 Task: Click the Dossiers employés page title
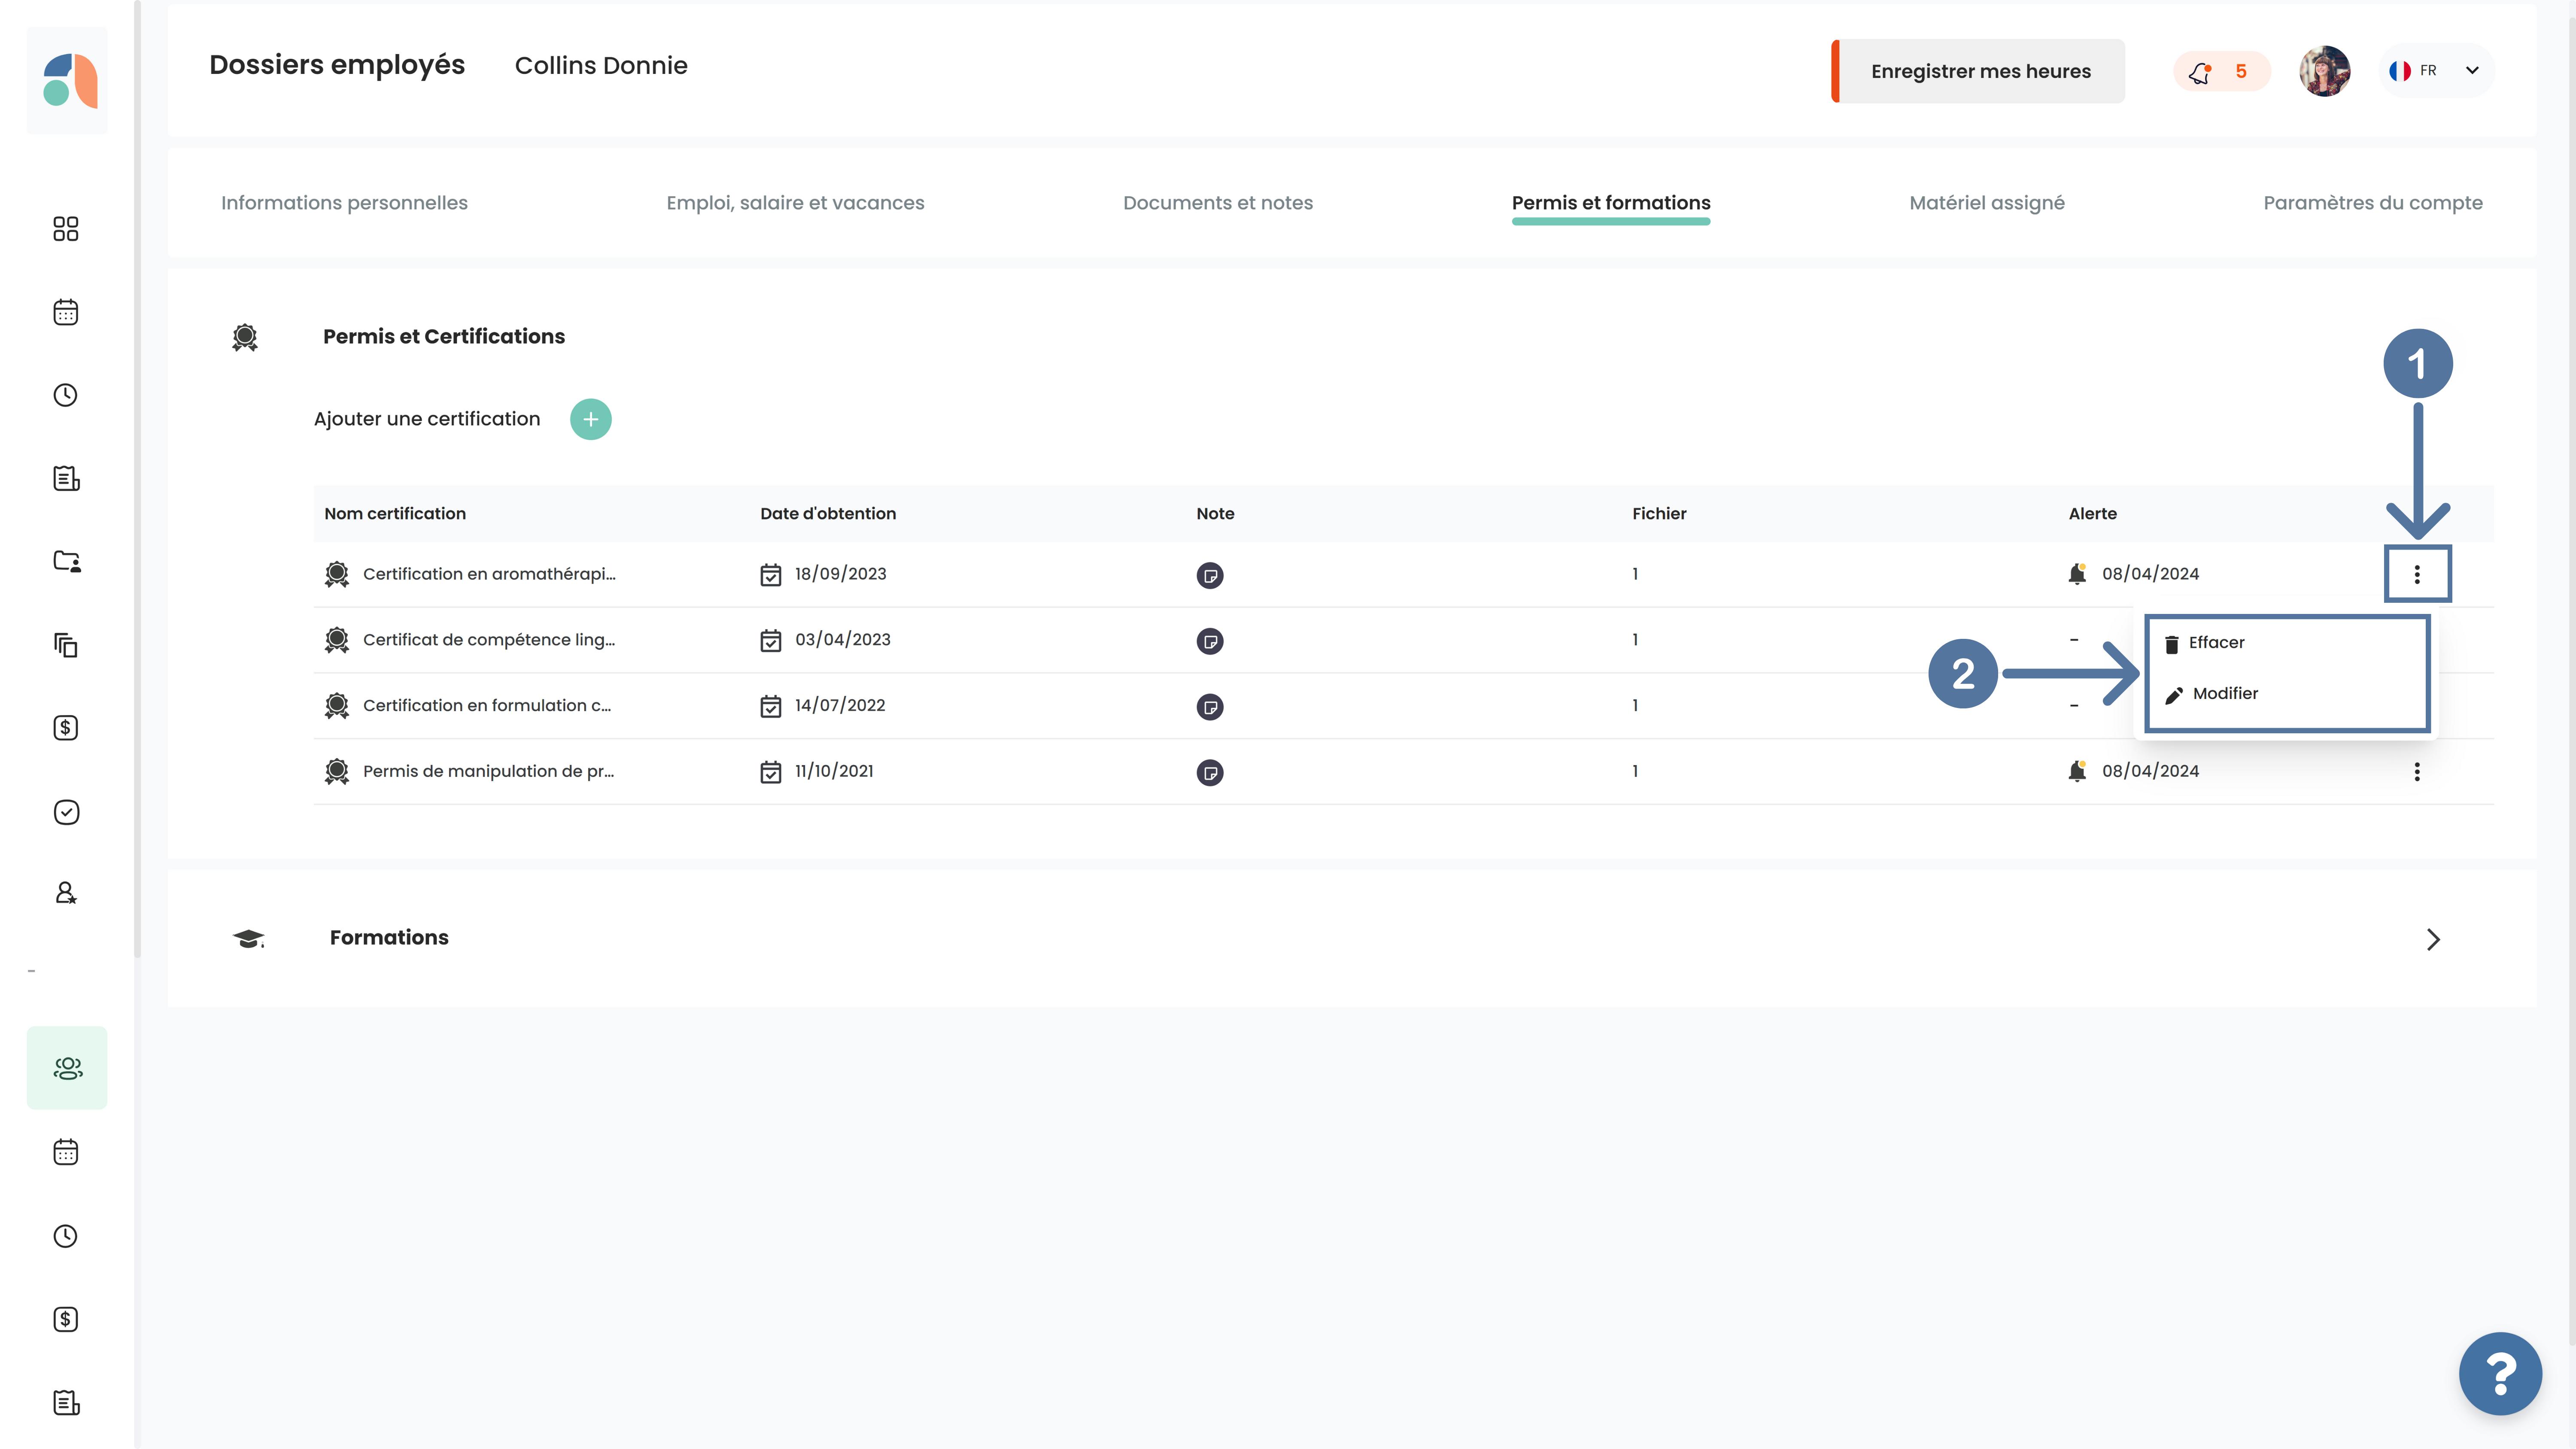click(x=337, y=65)
